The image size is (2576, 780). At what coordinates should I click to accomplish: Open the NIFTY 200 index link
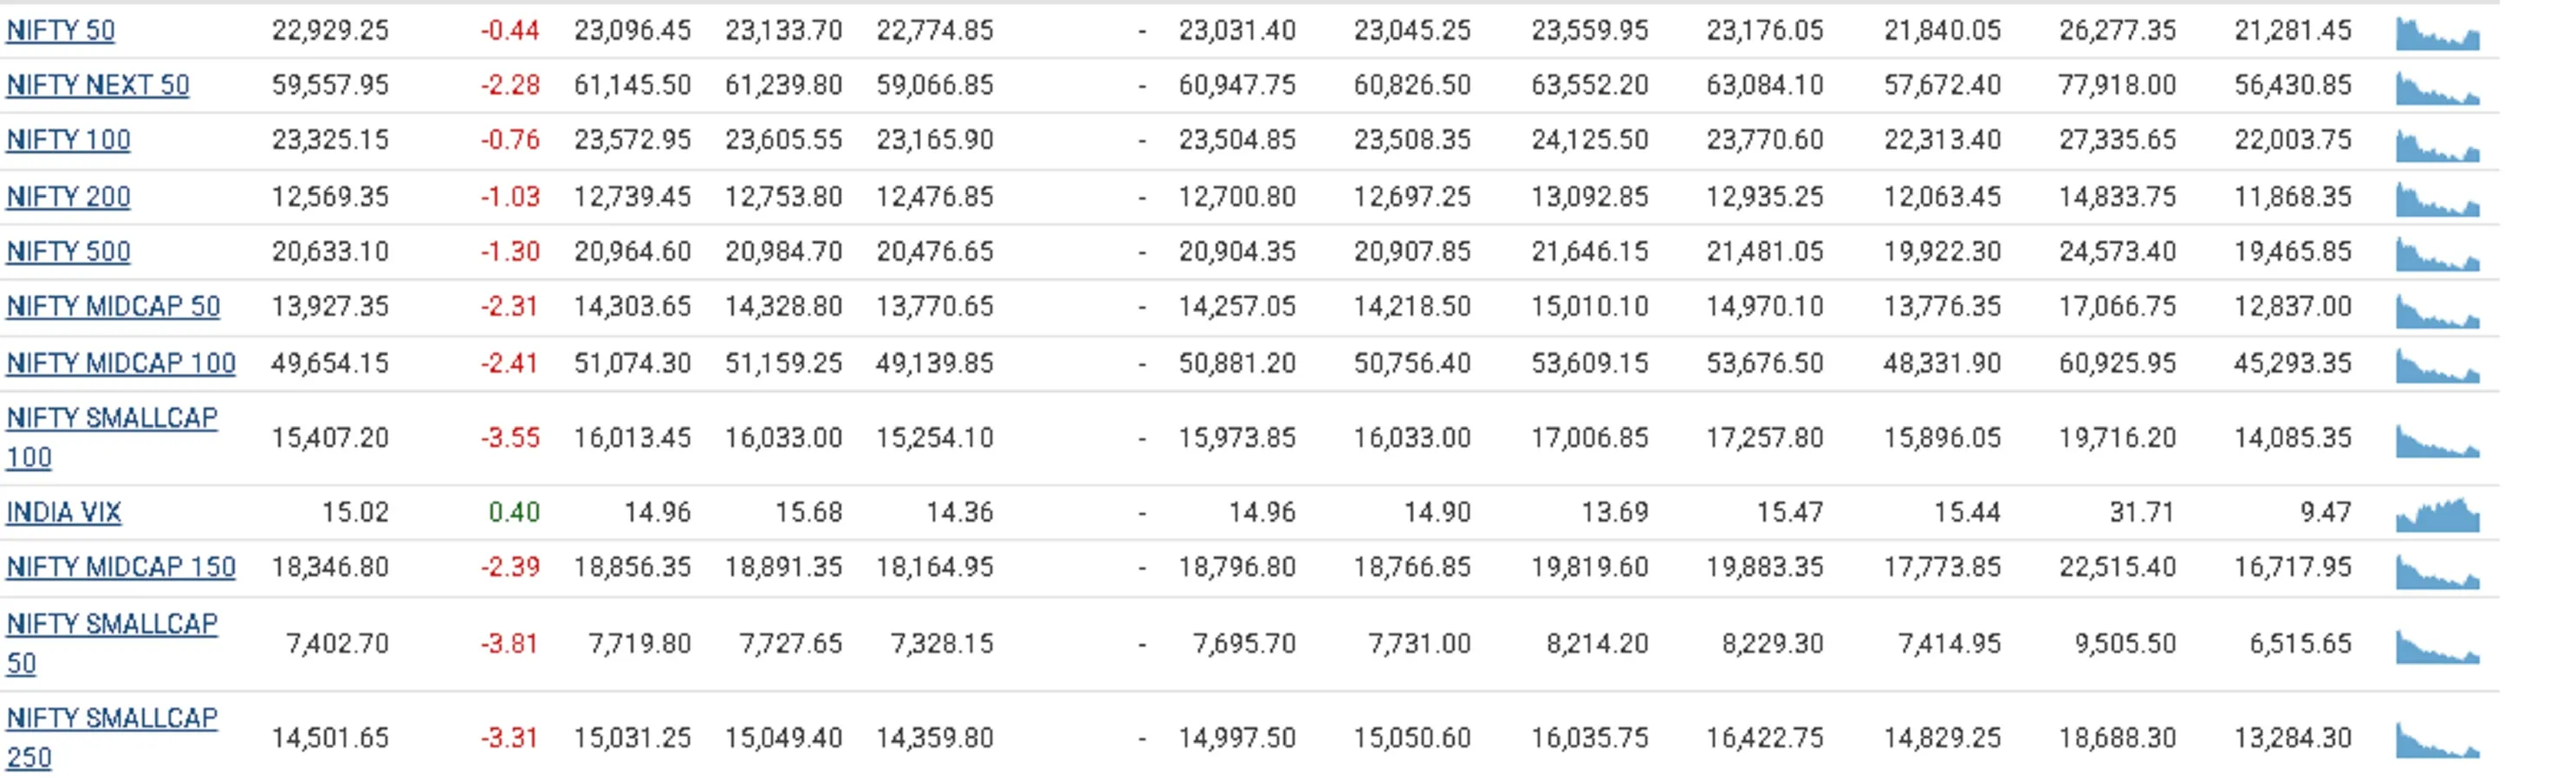click(68, 197)
